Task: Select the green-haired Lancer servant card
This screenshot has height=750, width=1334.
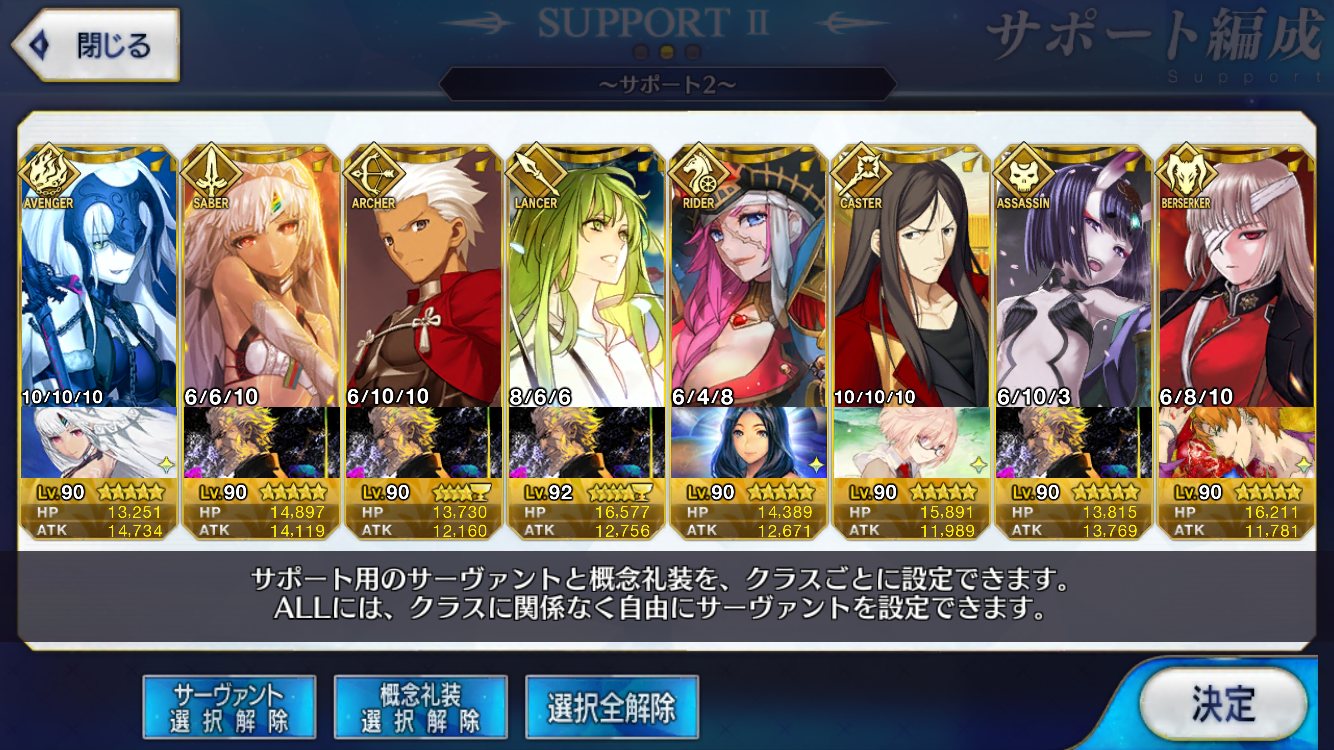Action: click(586, 277)
